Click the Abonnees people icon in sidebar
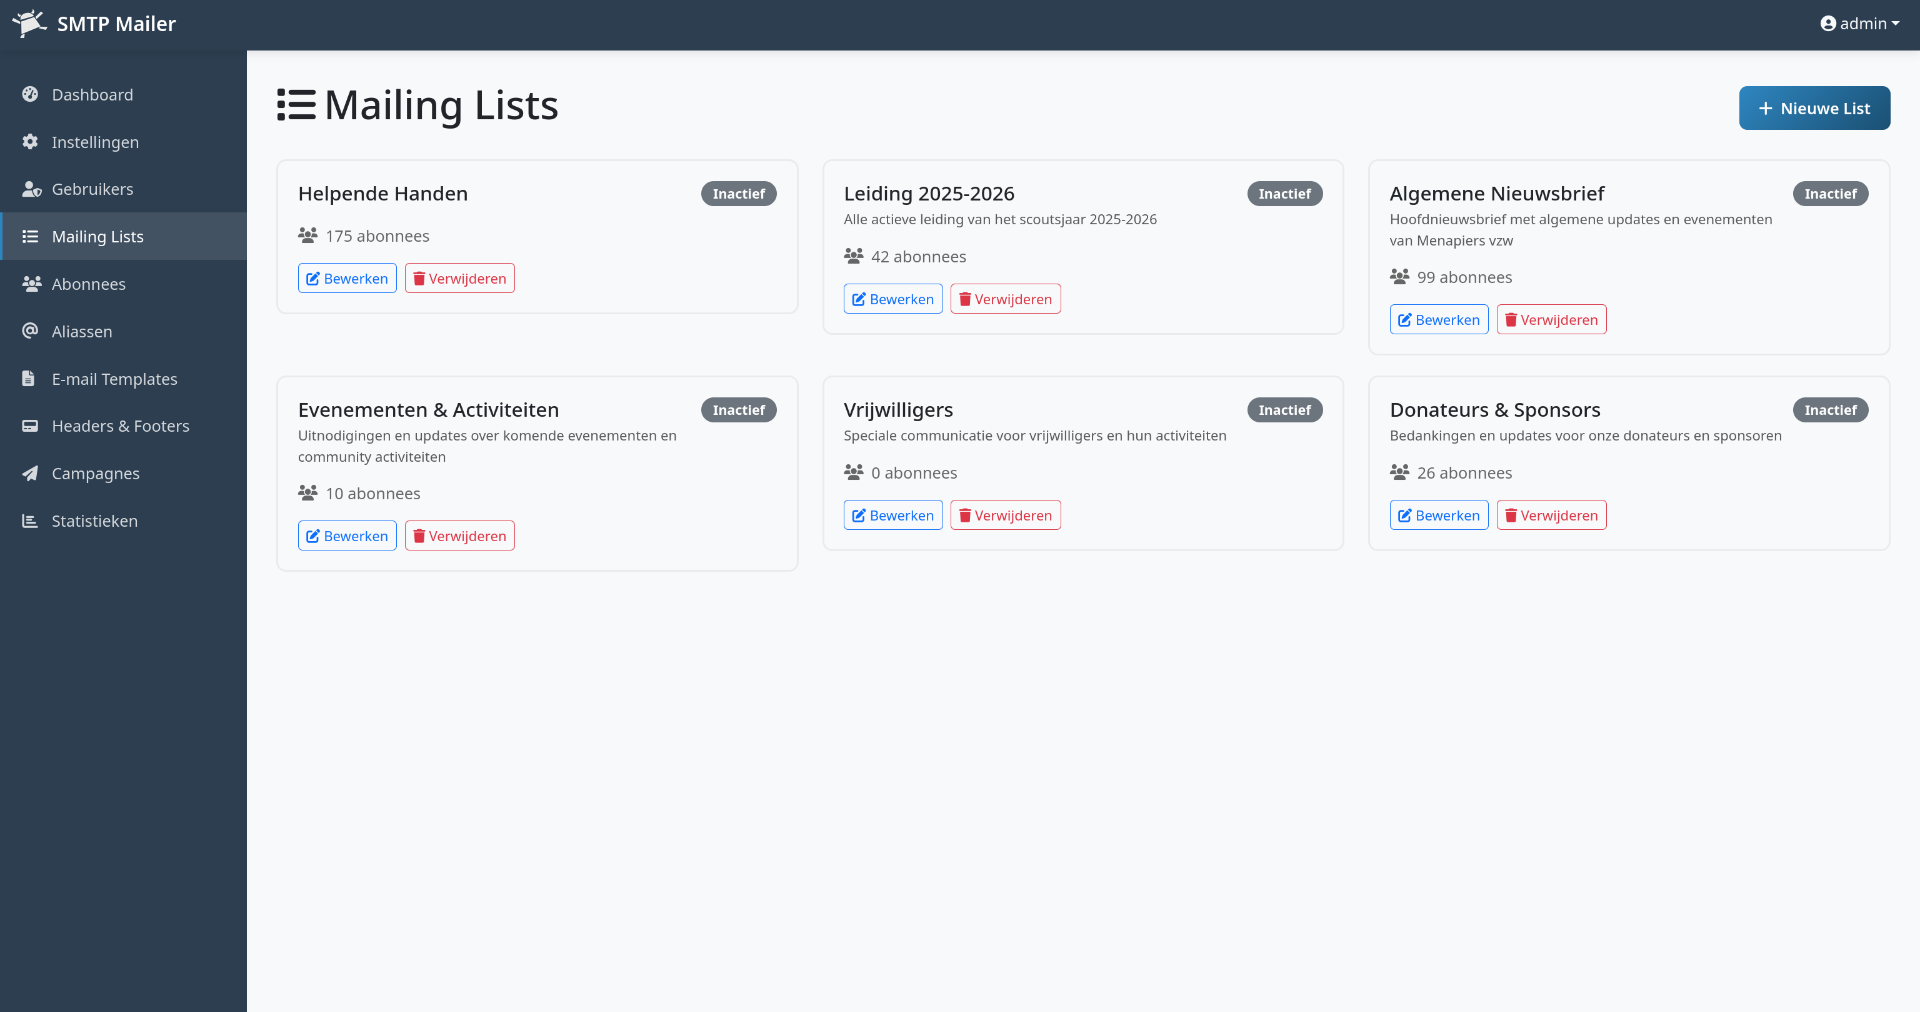Screen dimensions: 1920x1012 (x=31, y=284)
